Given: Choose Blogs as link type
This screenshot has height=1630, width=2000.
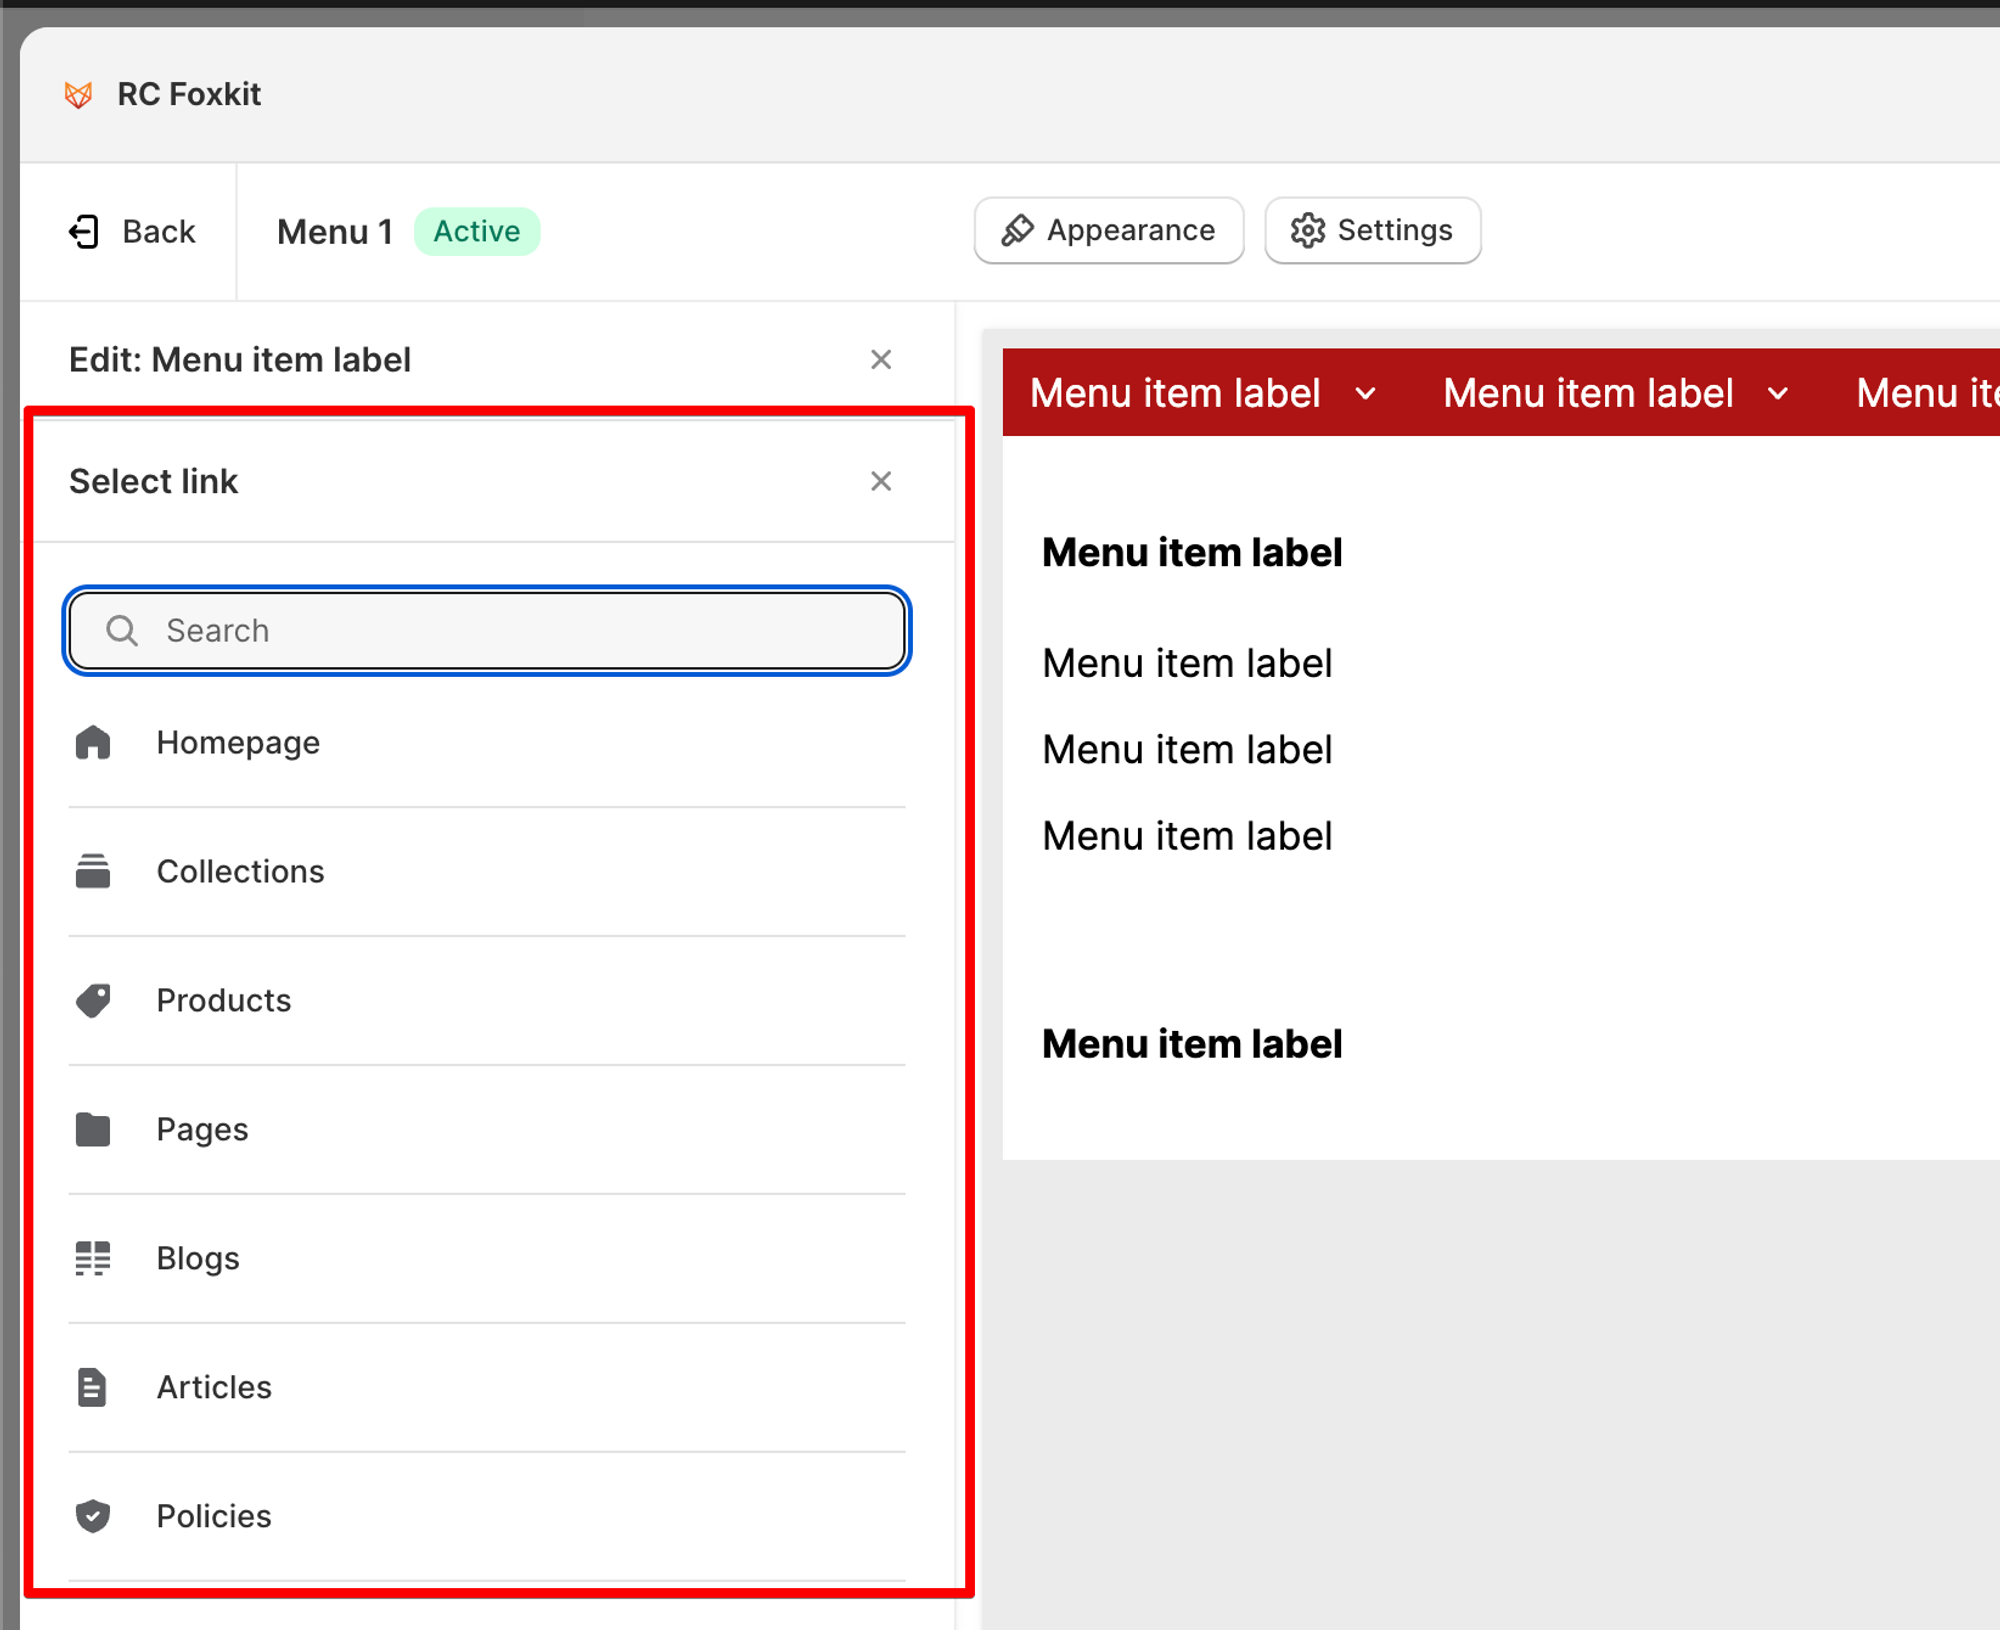Looking at the screenshot, I should click(487, 1259).
